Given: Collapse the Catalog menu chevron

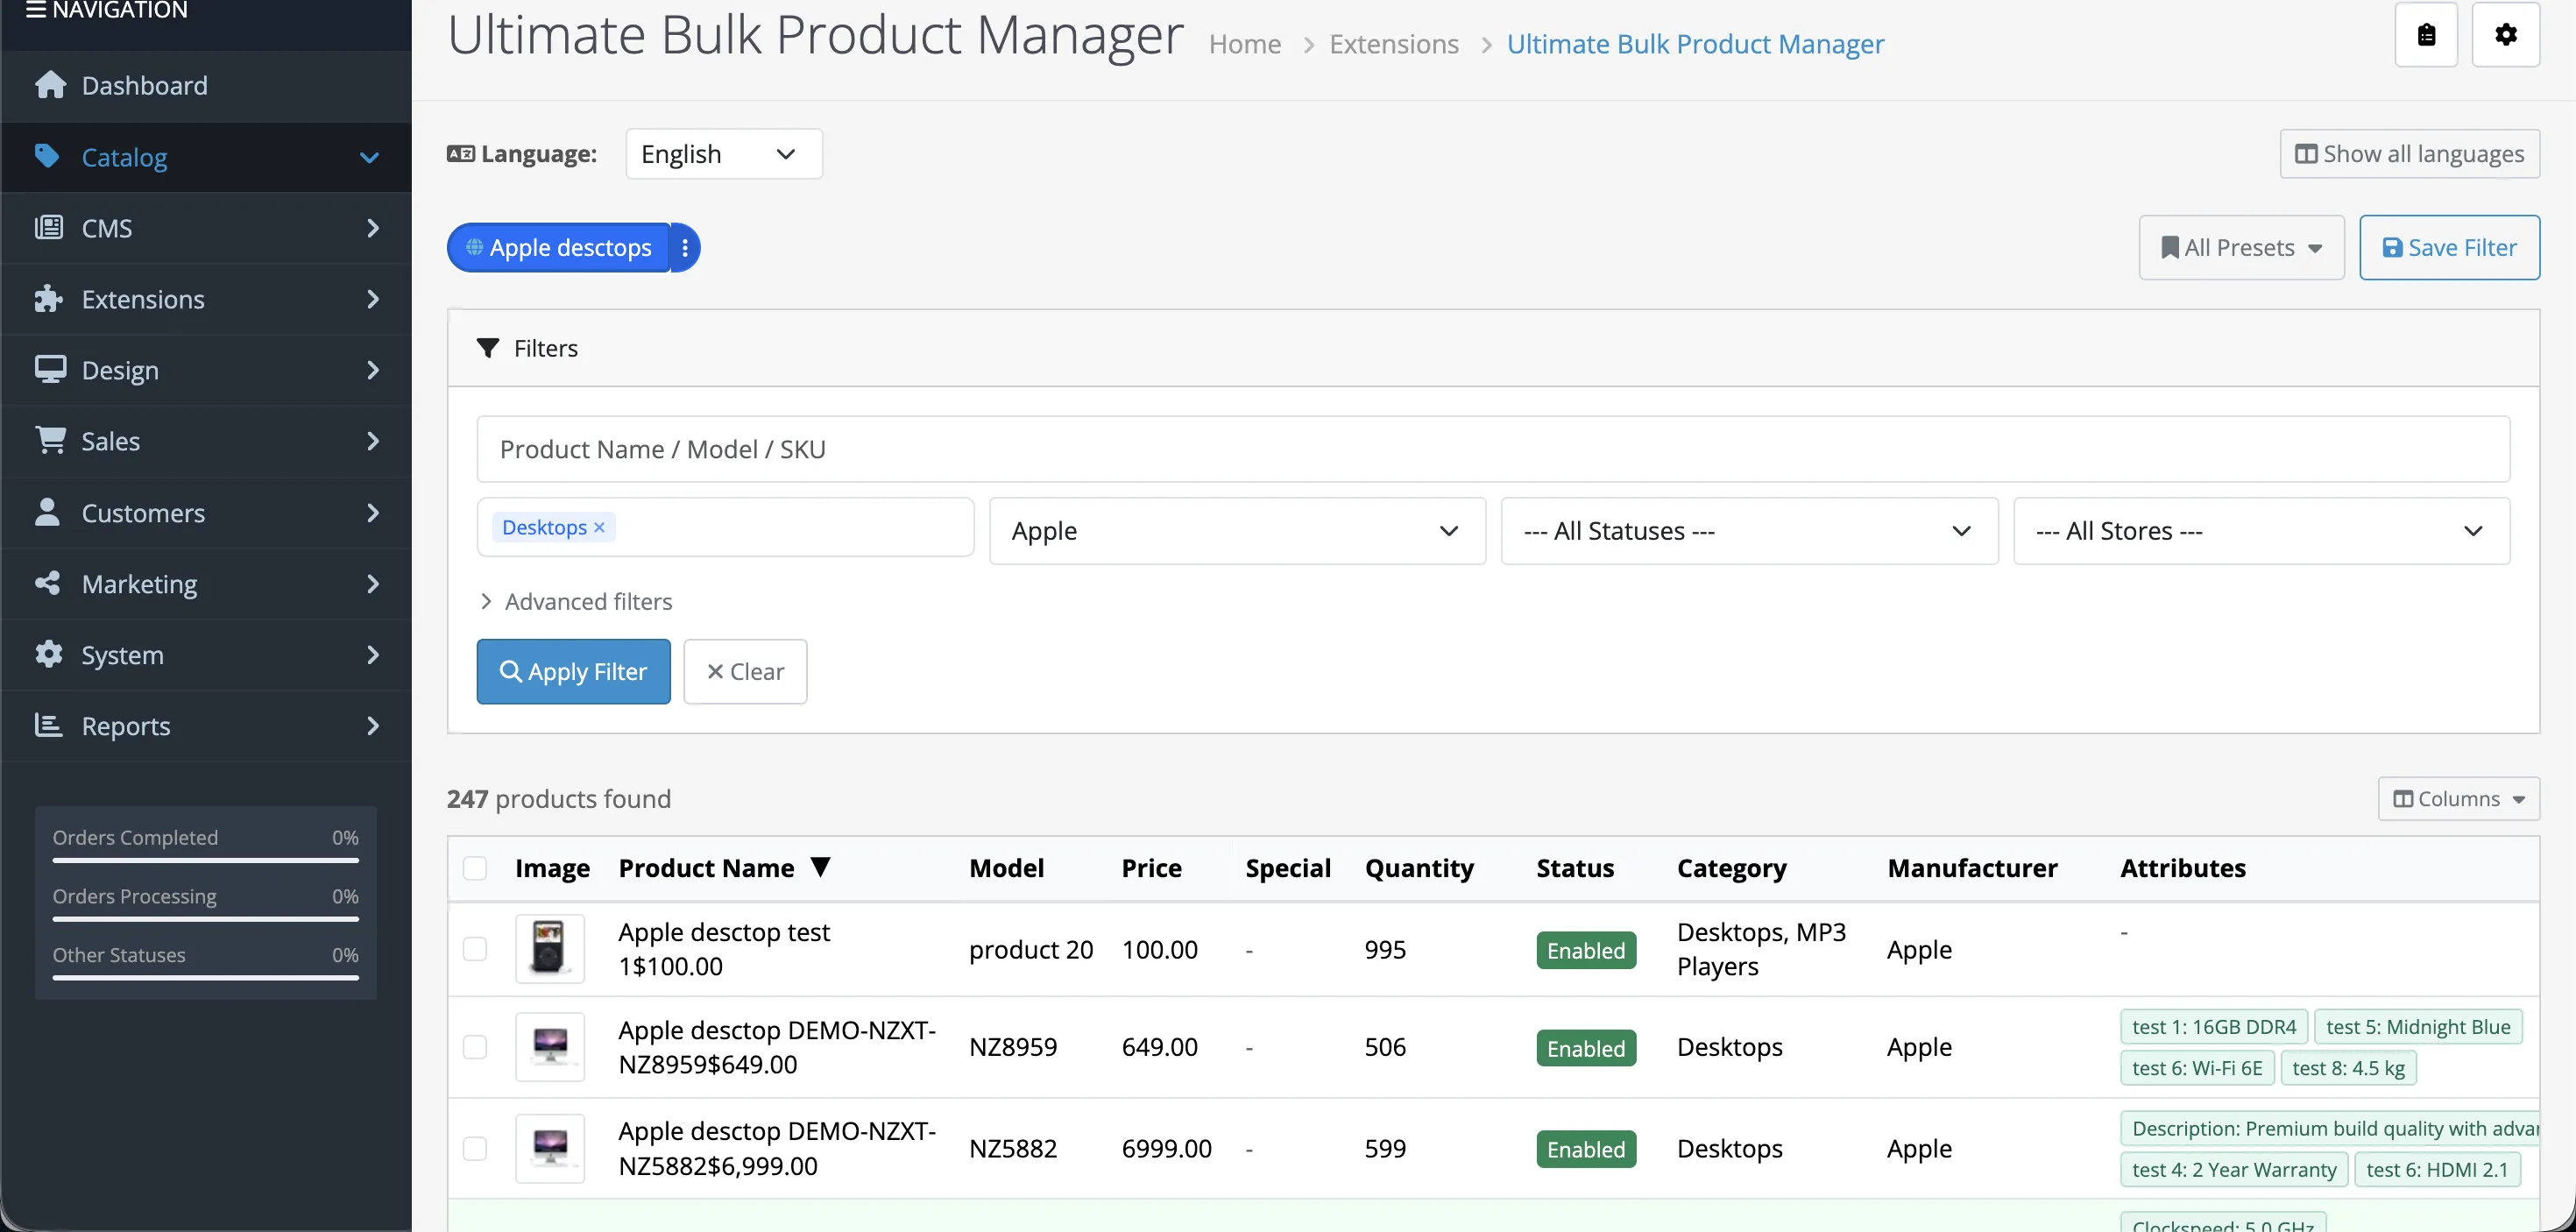Looking at the screenshot, I should pos(369,157).
